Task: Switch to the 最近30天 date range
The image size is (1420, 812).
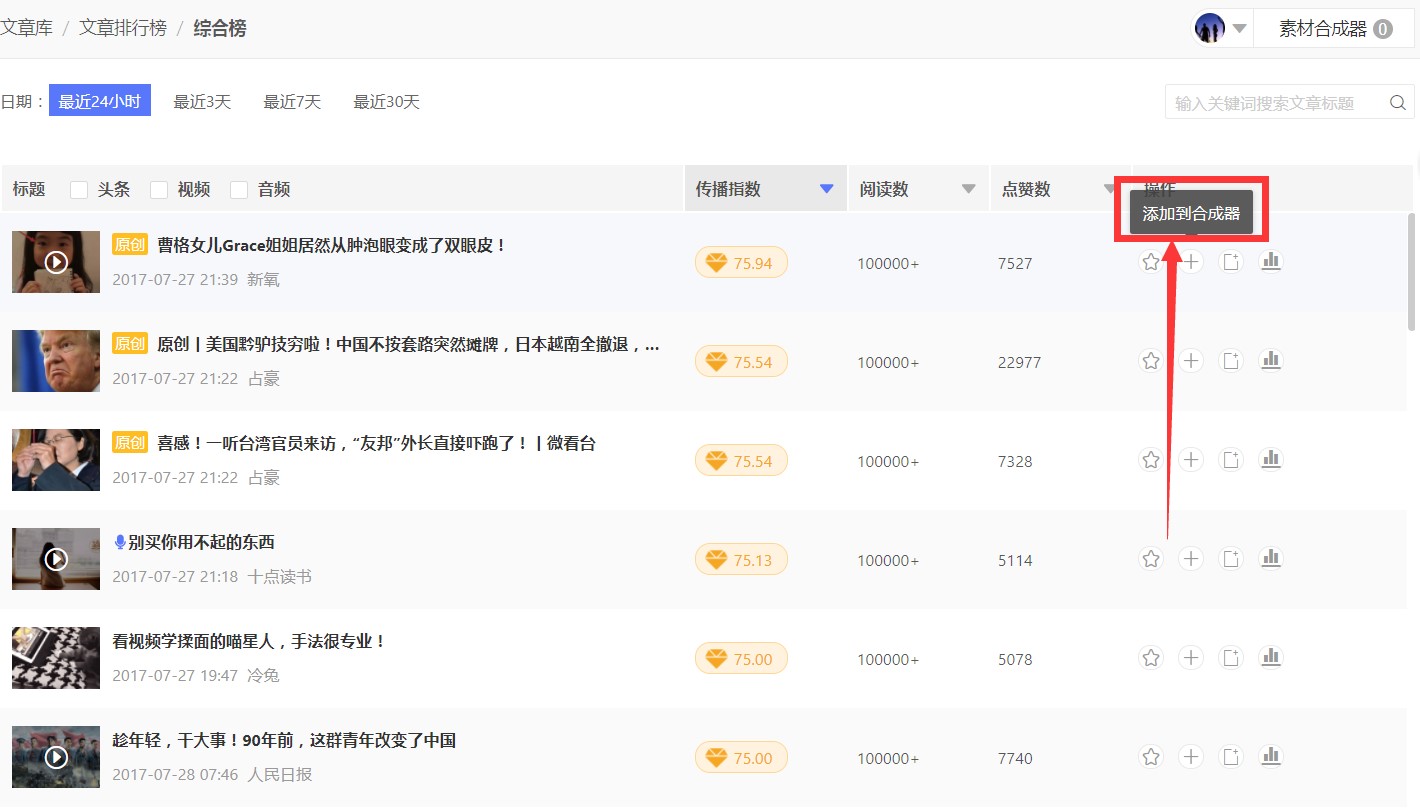Action: [x=386, y=102]
